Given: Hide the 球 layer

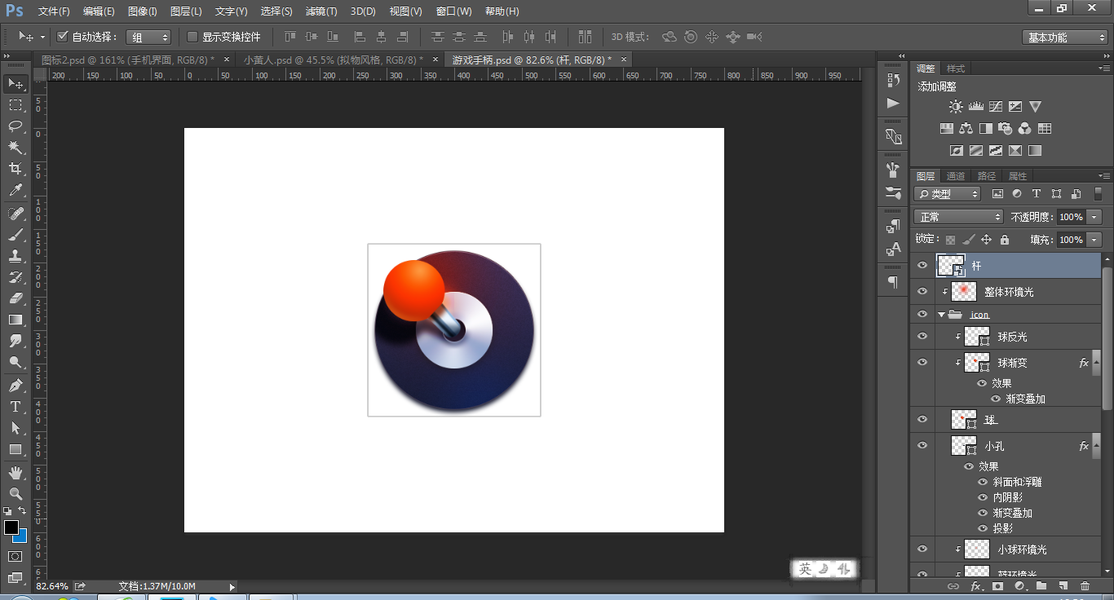Looking at the screenshot, I should (x=922, y=420).
